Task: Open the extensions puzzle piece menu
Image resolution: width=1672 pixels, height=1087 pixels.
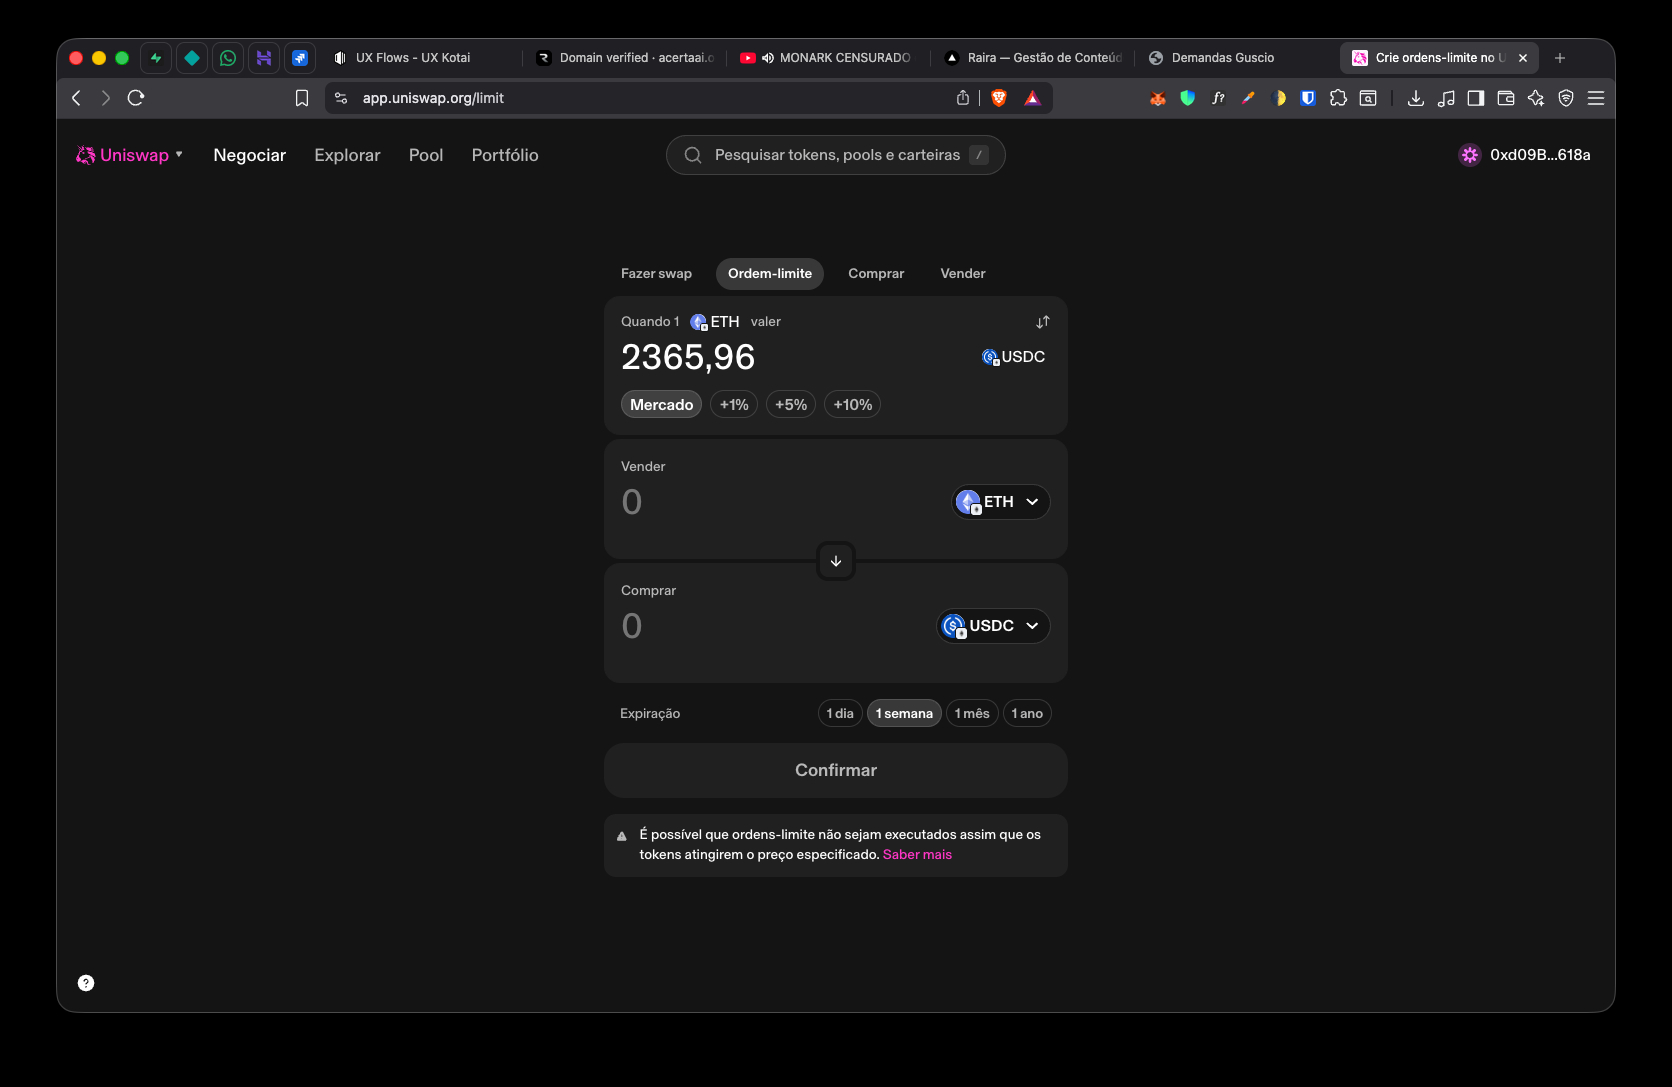Action: point(1338,98)
